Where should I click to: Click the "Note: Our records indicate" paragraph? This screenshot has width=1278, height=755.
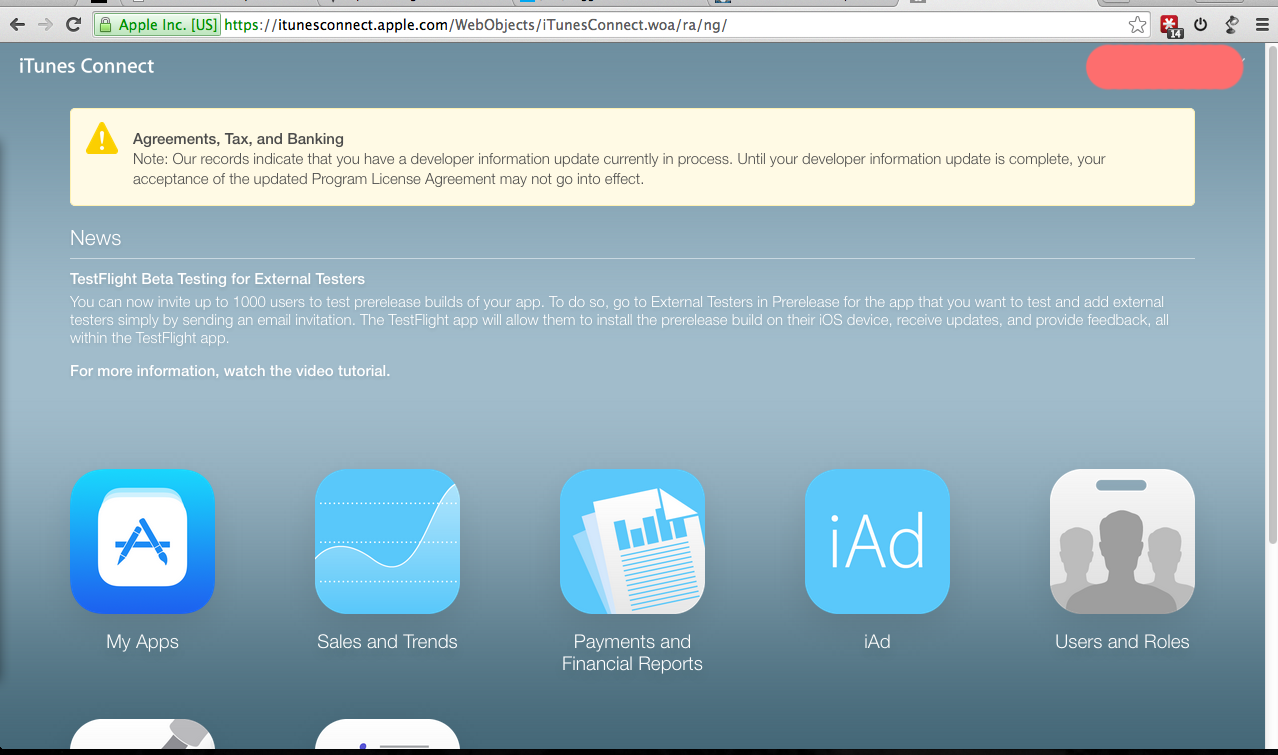[x=619, y=169]
